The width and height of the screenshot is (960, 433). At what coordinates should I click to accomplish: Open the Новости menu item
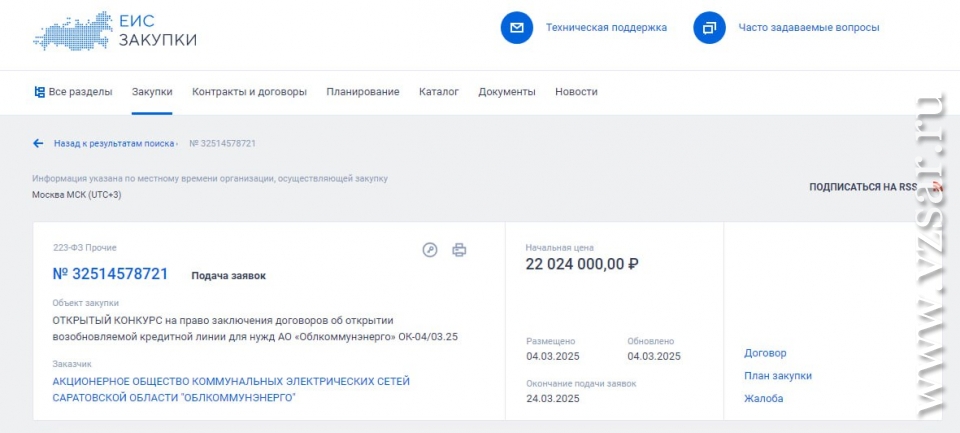[576, 92]
